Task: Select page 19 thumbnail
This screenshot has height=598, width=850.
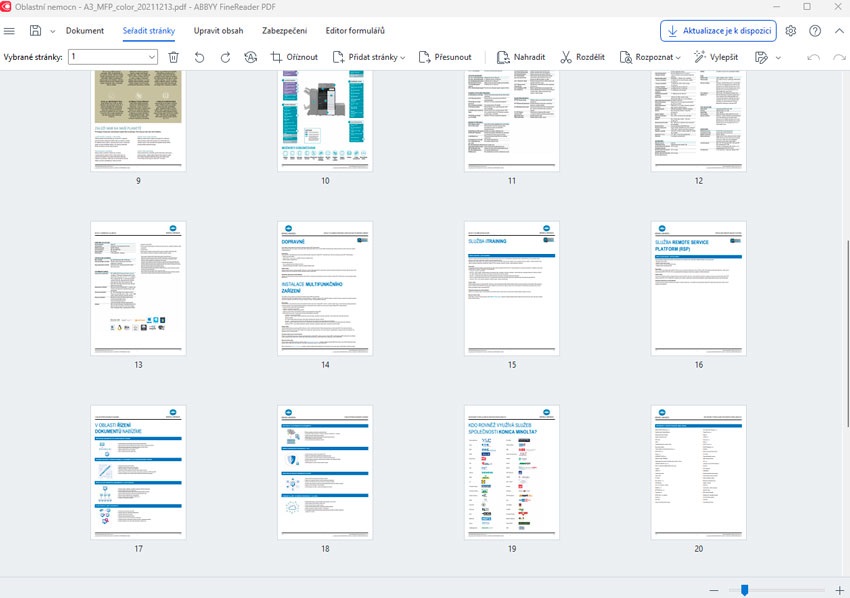Action: tap(512, 472)
